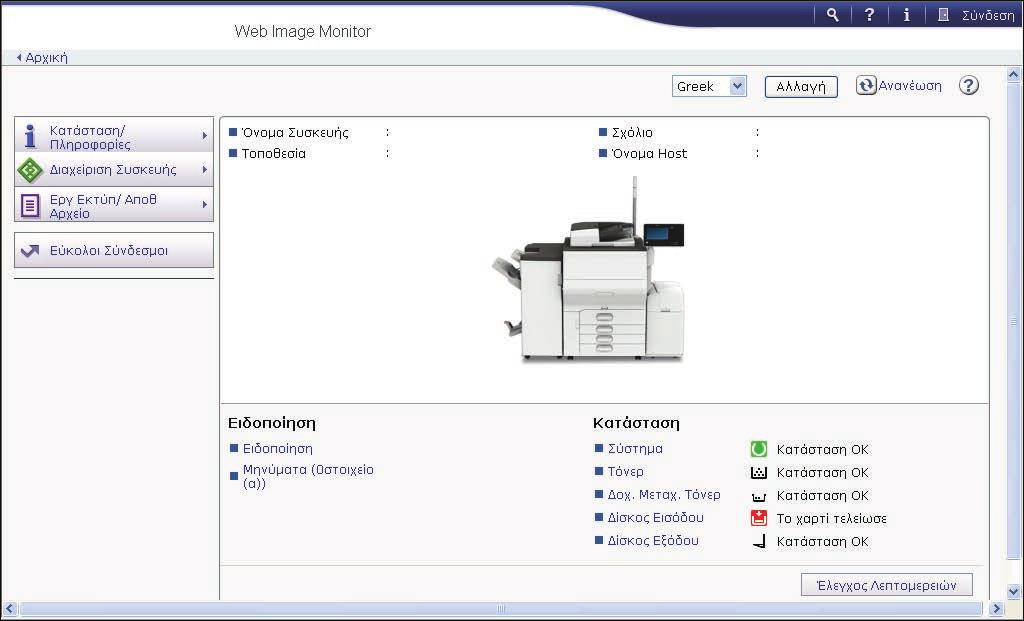This screenshot has width=1024, height=621.
Task: Click the Αλλαγή button
Action: click(x=801, y=86)
